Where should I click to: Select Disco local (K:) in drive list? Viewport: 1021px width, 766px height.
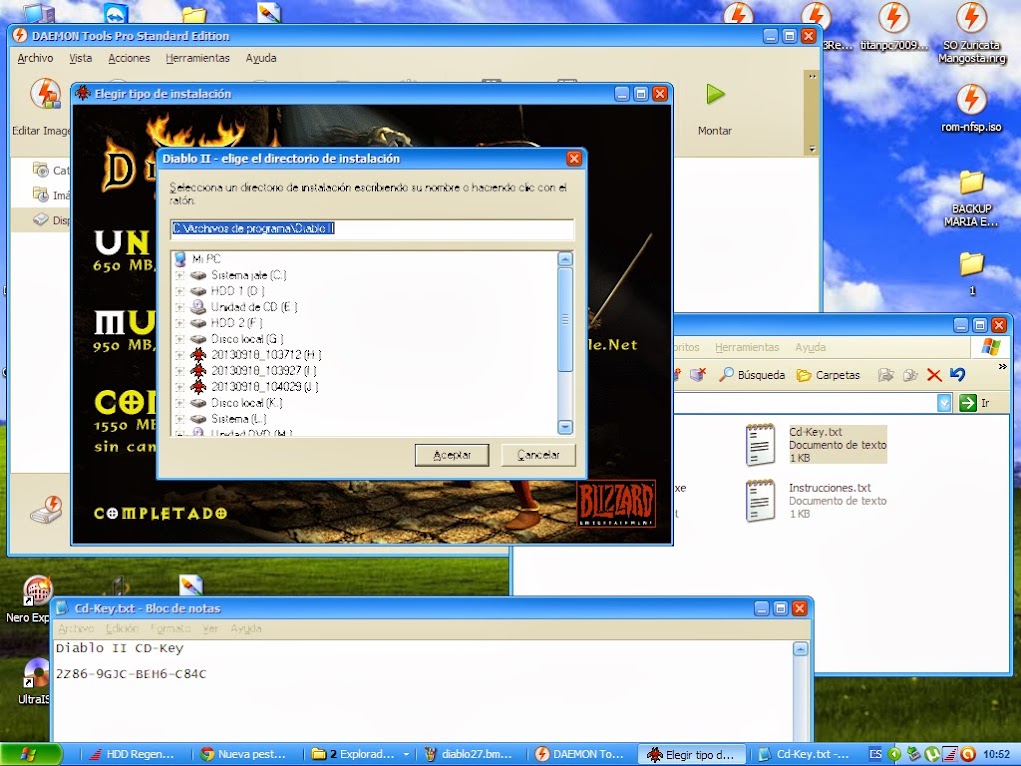coord(246,403)
